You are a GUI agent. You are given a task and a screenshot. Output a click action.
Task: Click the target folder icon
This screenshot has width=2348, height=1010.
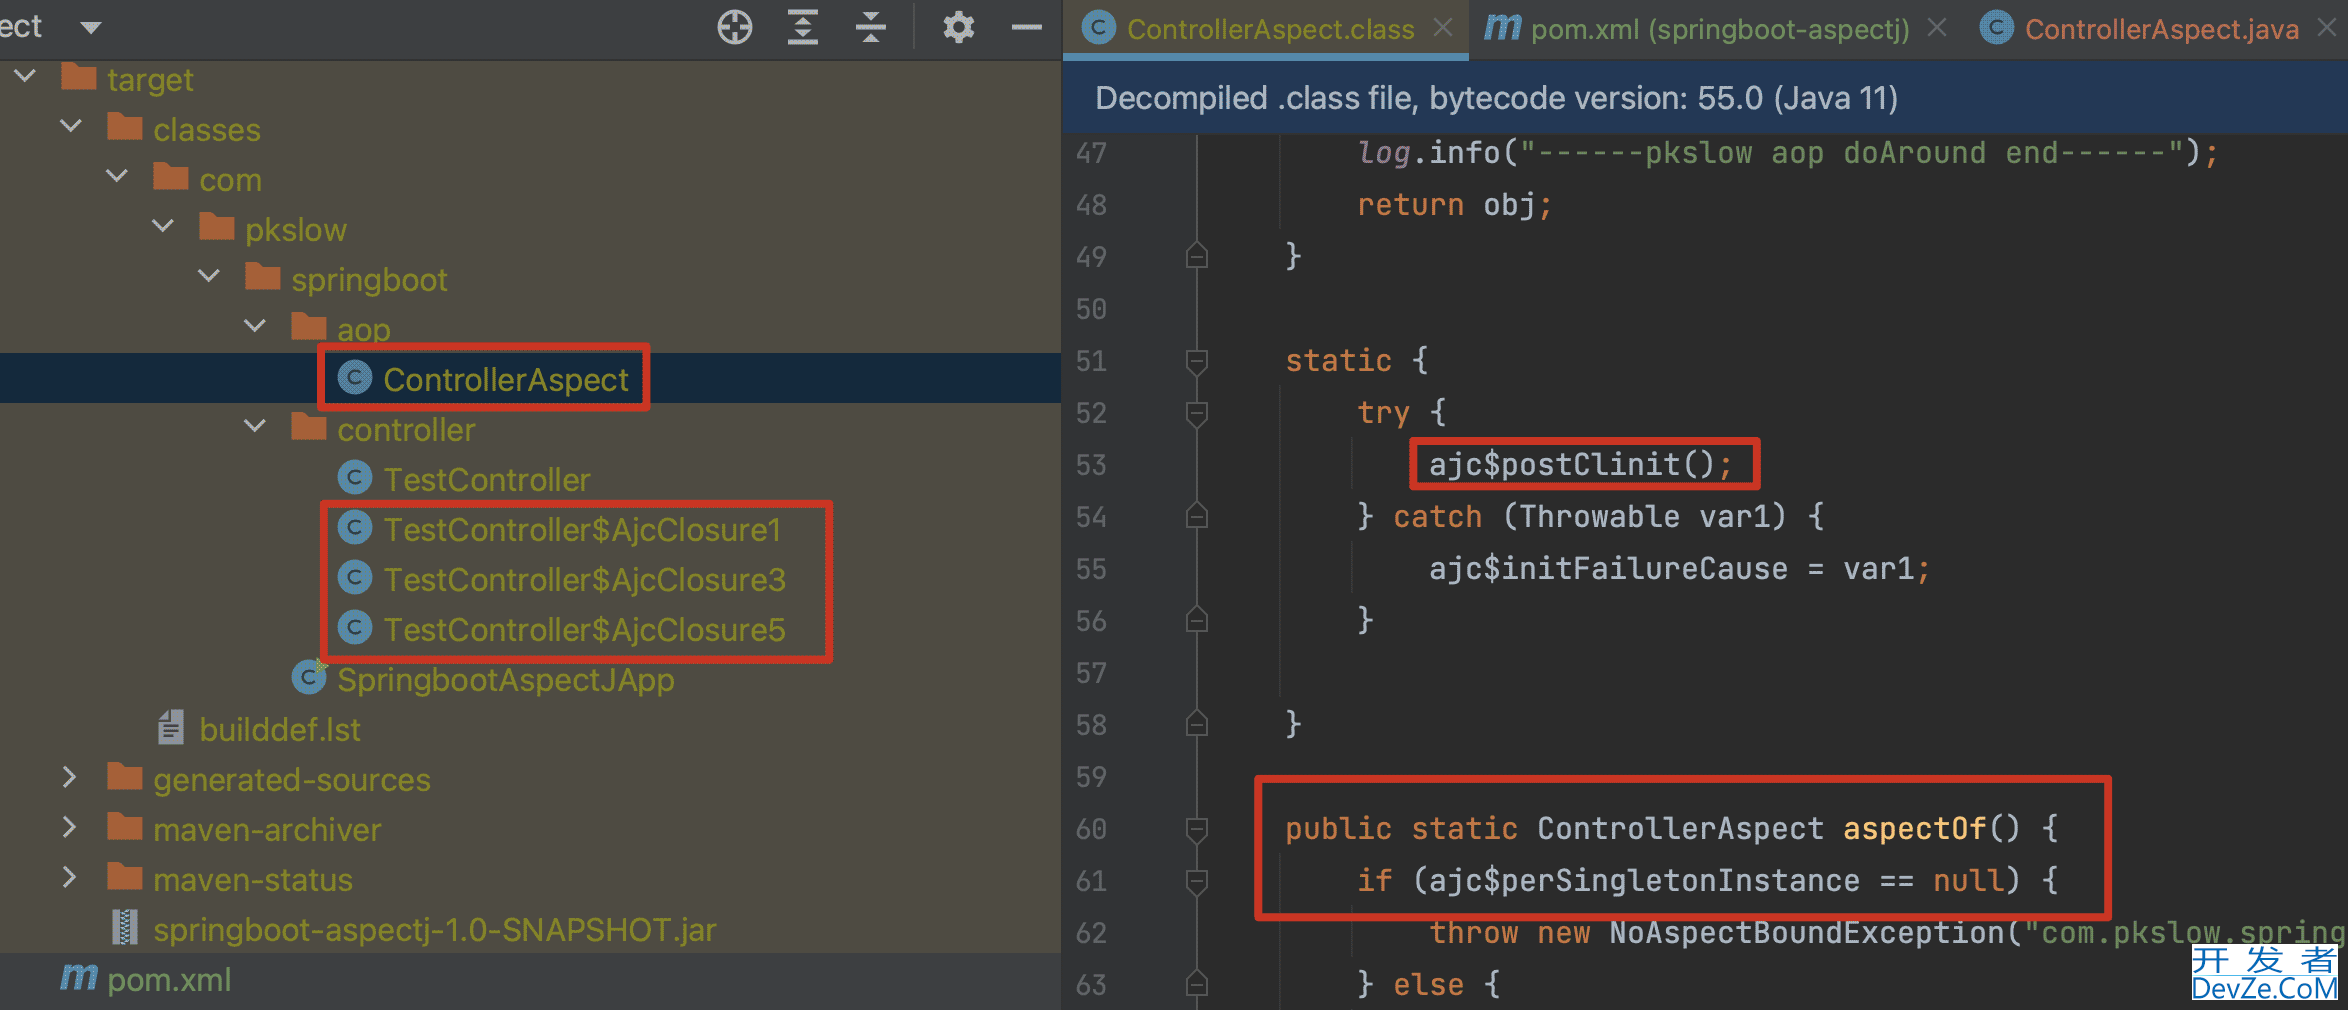(78, 77)
